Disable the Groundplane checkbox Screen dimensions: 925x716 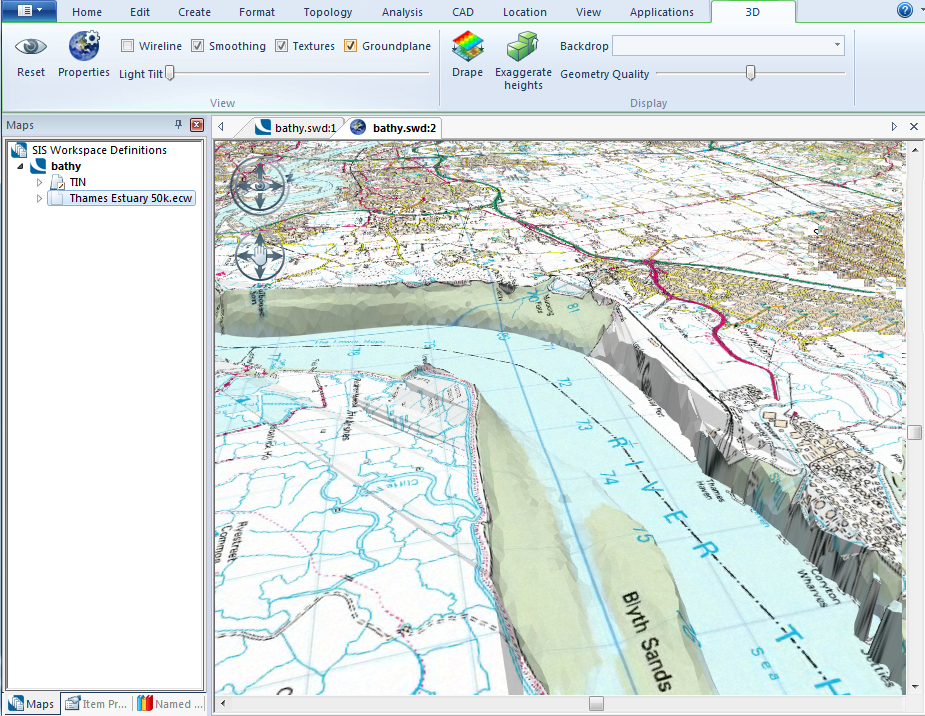(x=351, y=46)
